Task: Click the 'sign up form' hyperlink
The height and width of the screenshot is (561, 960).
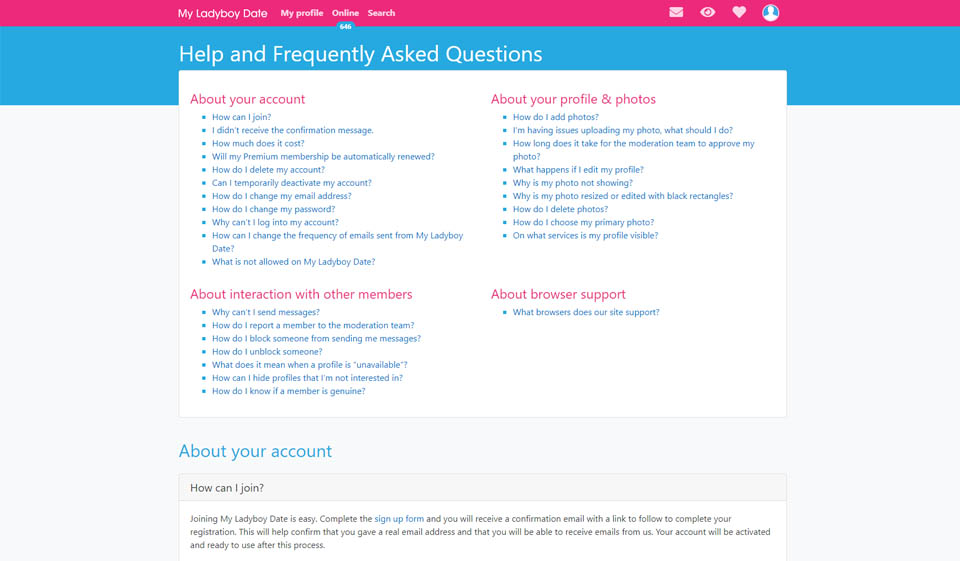Action: tap(399, 519)
